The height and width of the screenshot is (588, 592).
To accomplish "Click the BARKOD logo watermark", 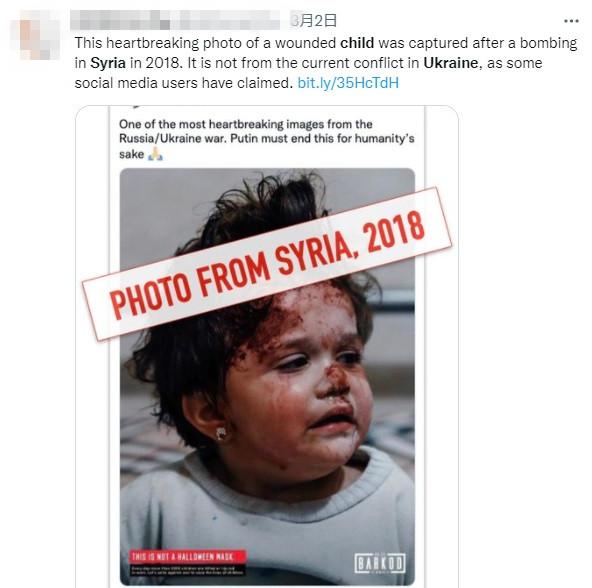I will [380, 563].
